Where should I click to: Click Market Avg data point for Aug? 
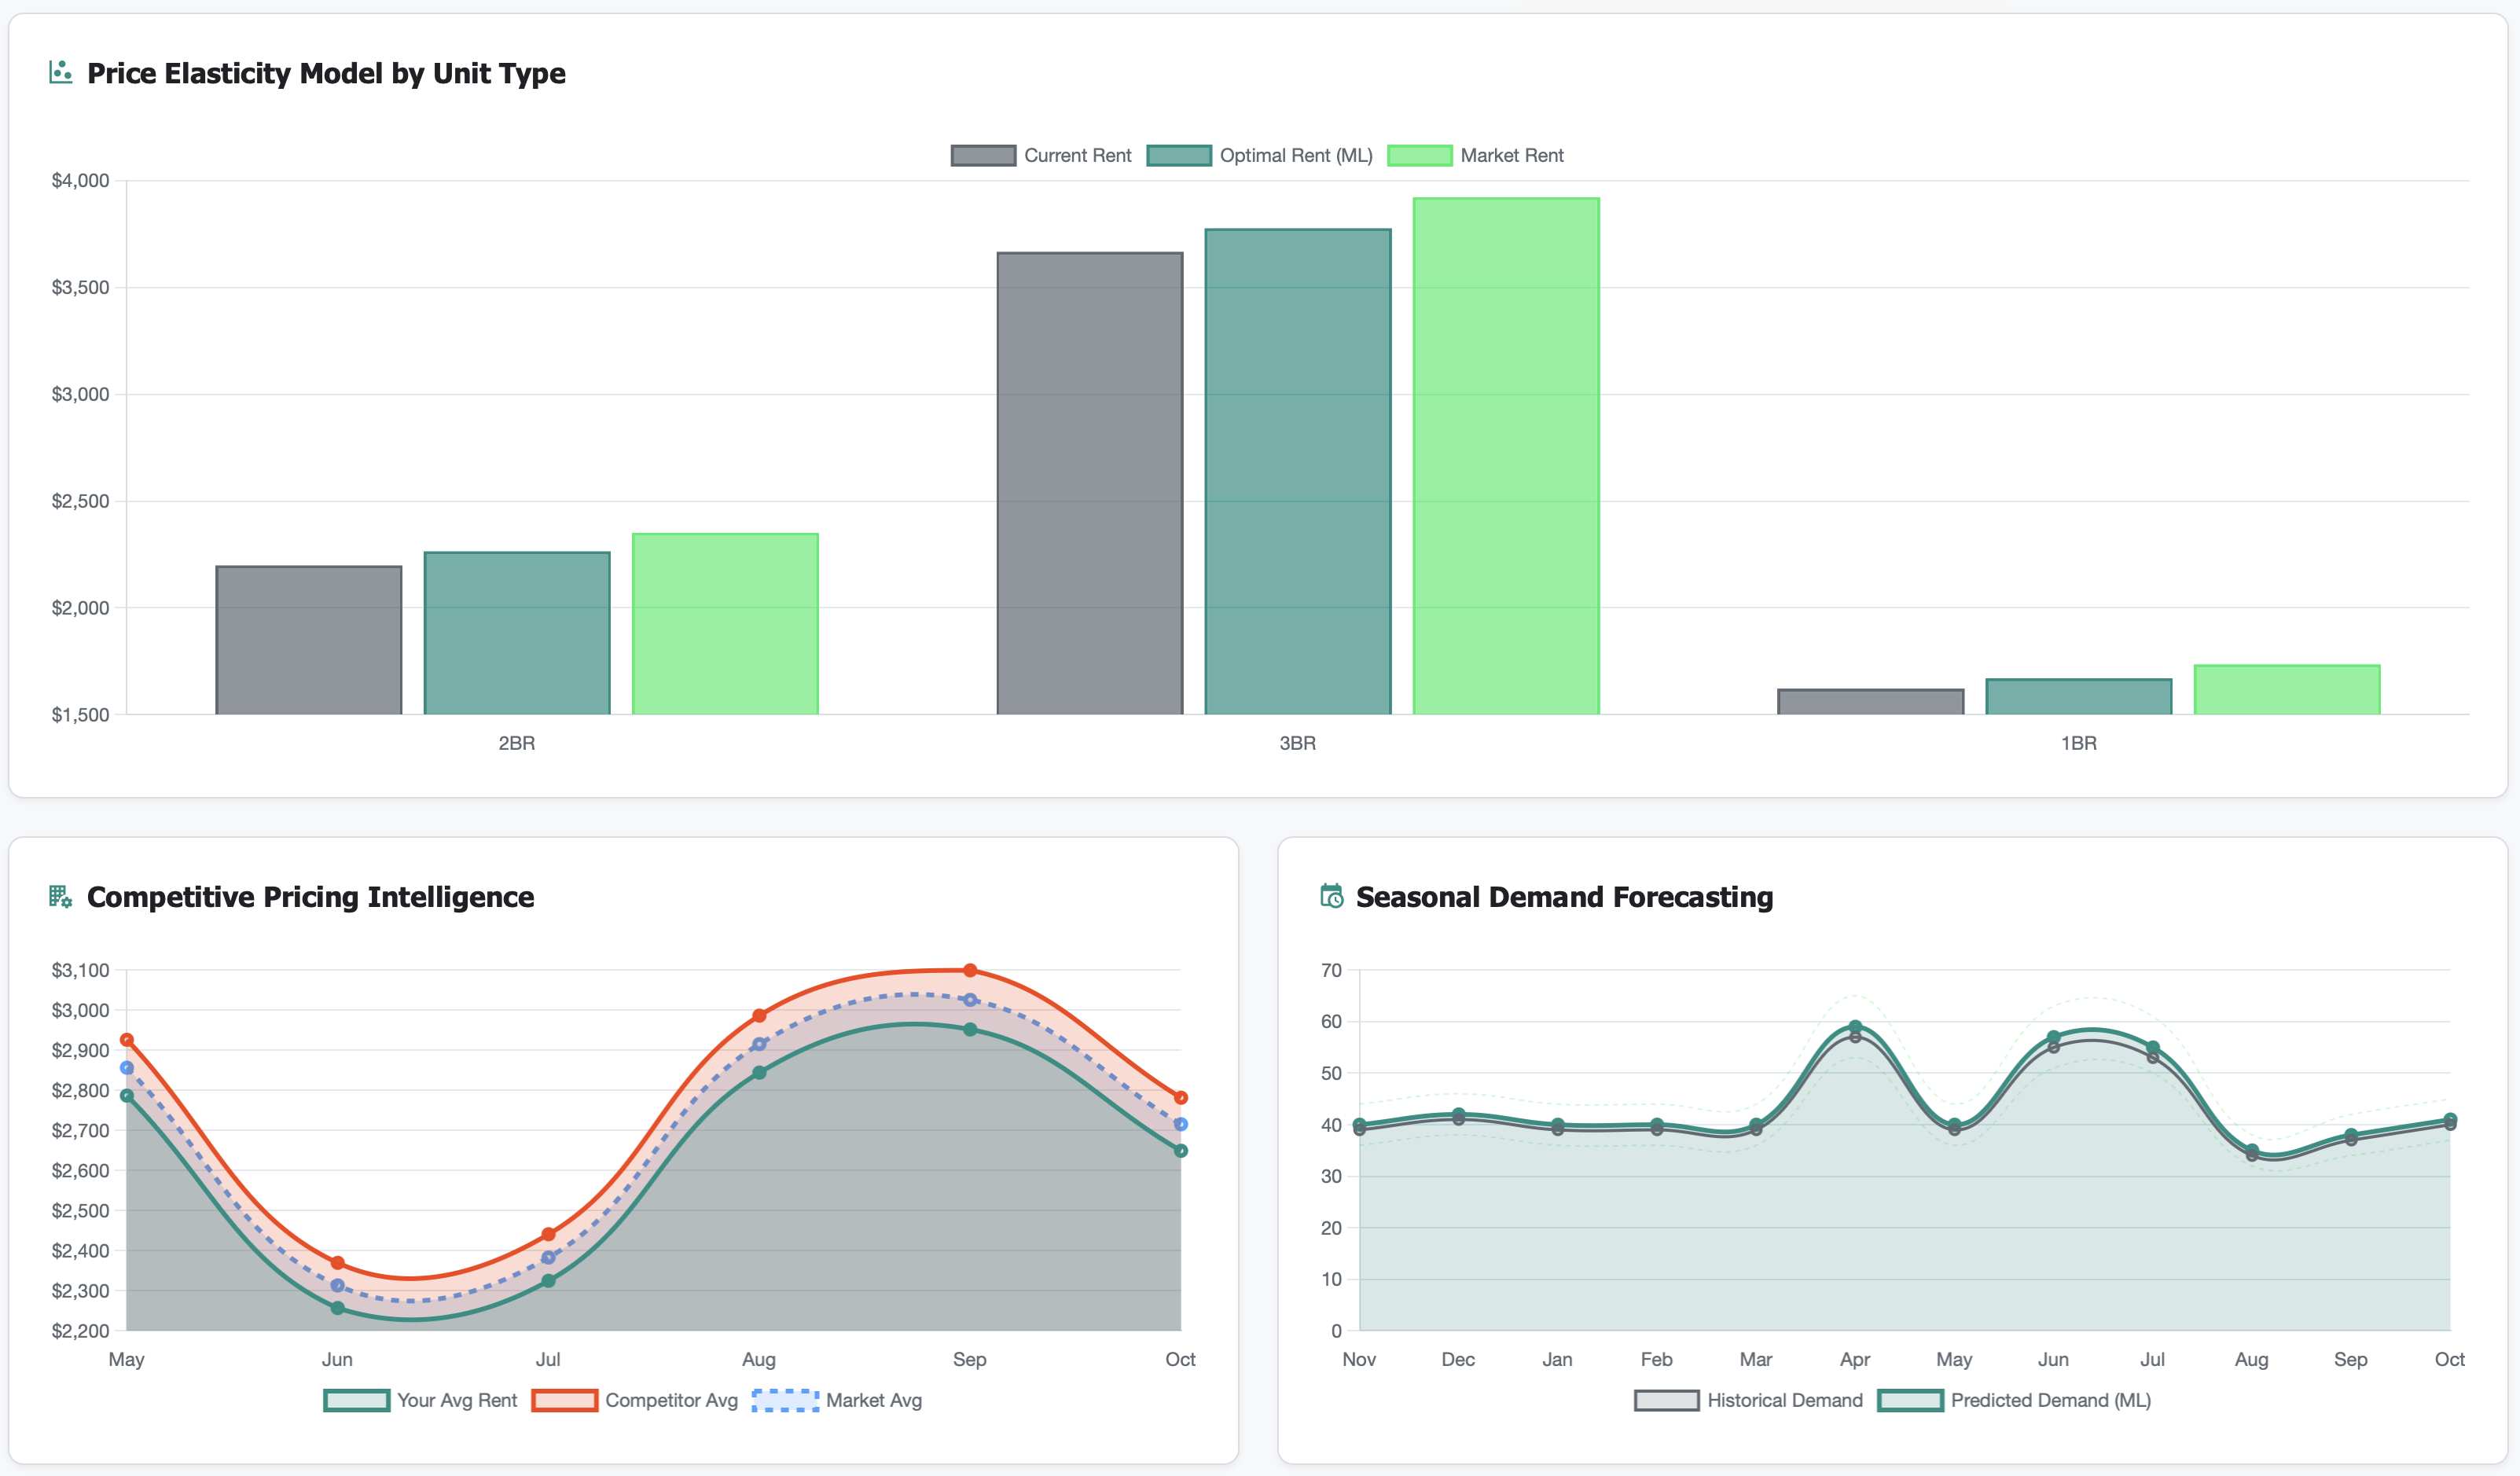759,1044
